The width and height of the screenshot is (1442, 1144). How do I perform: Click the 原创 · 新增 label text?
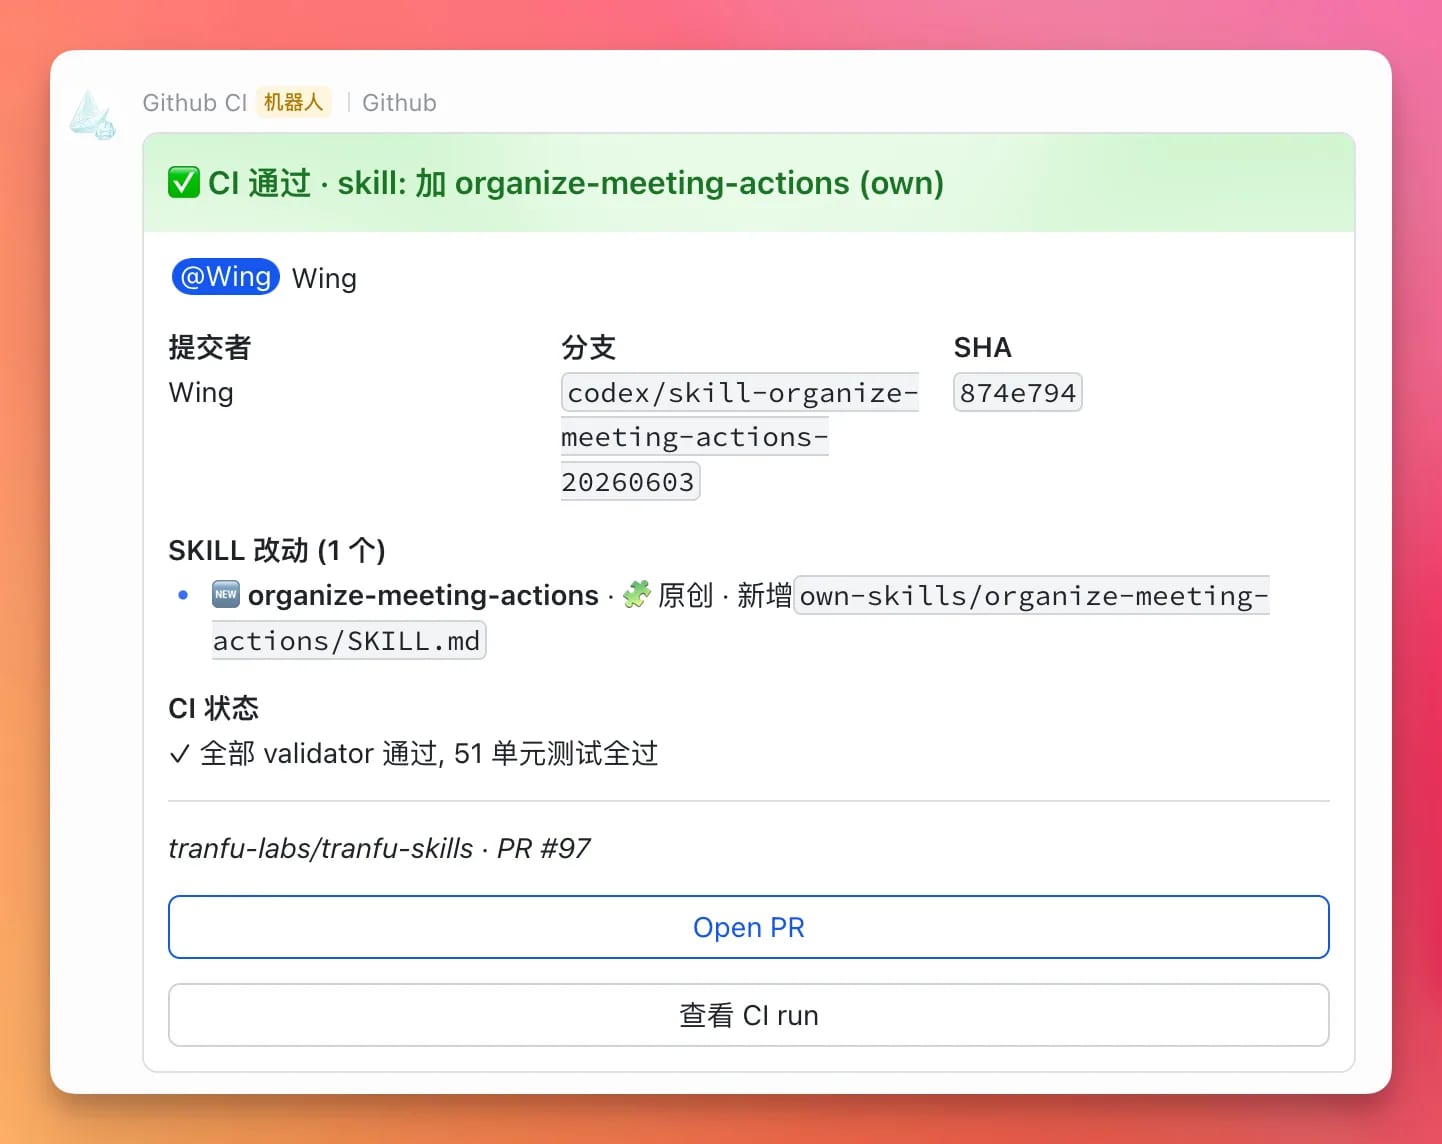tap(725, 595)
